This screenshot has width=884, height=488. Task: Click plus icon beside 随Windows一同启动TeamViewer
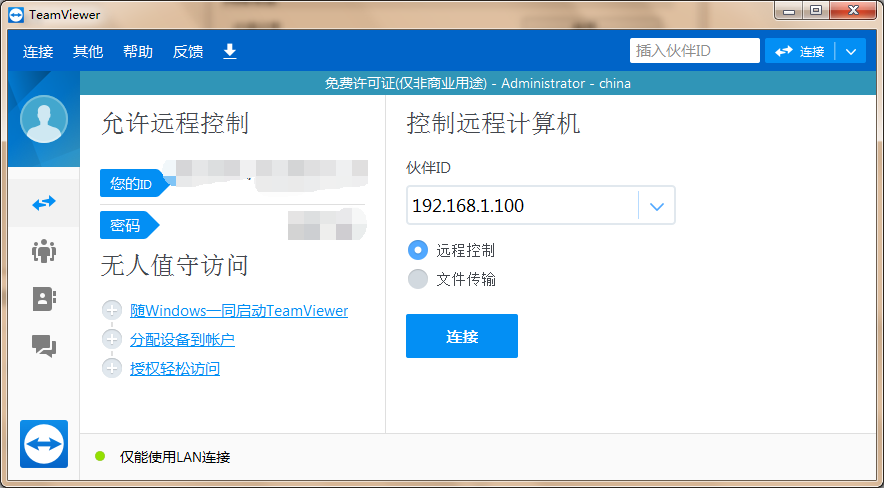112,310
